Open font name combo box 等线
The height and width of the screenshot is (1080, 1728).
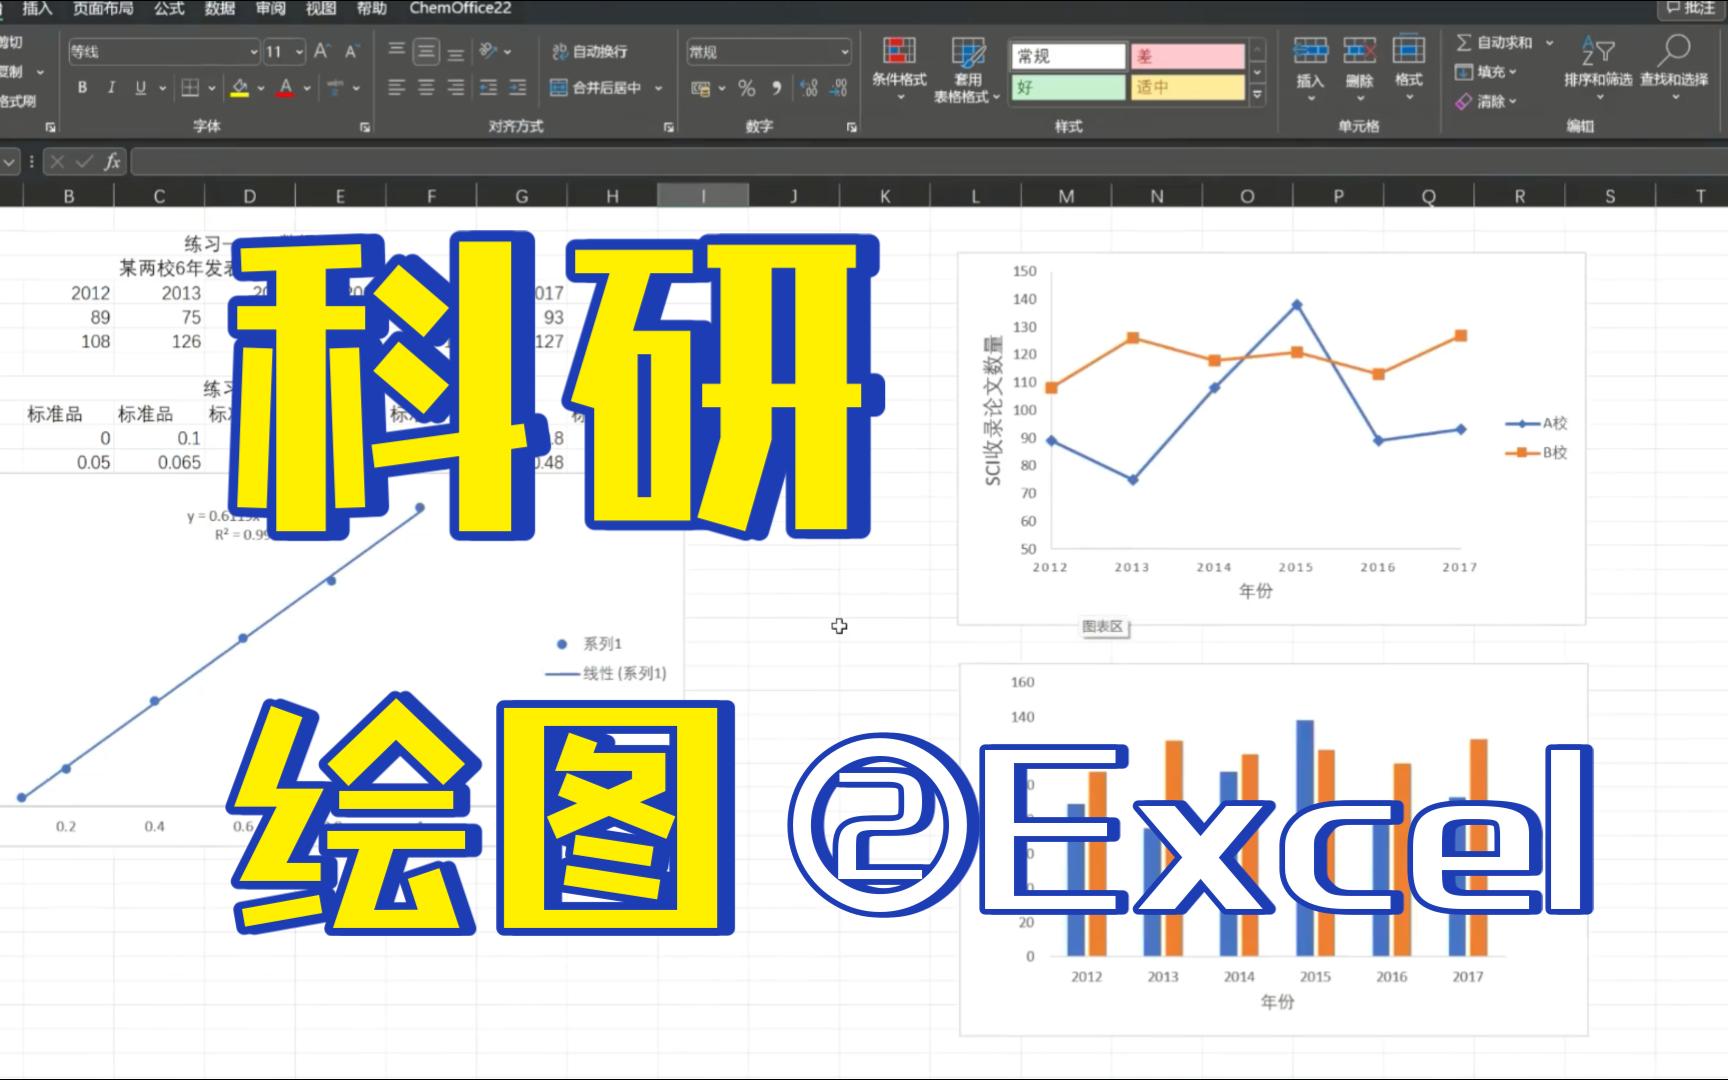(163, 51)
